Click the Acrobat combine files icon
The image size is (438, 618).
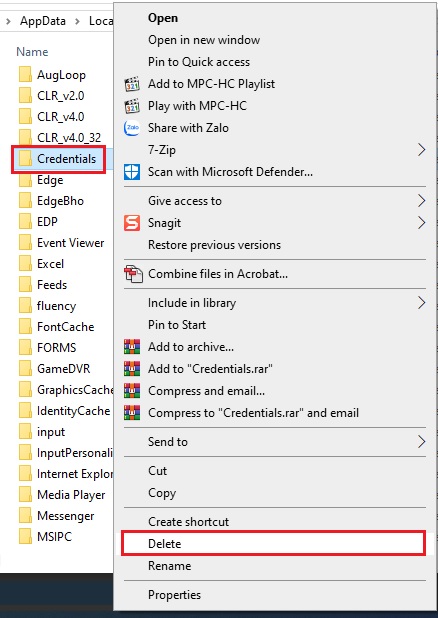(133, 274)
